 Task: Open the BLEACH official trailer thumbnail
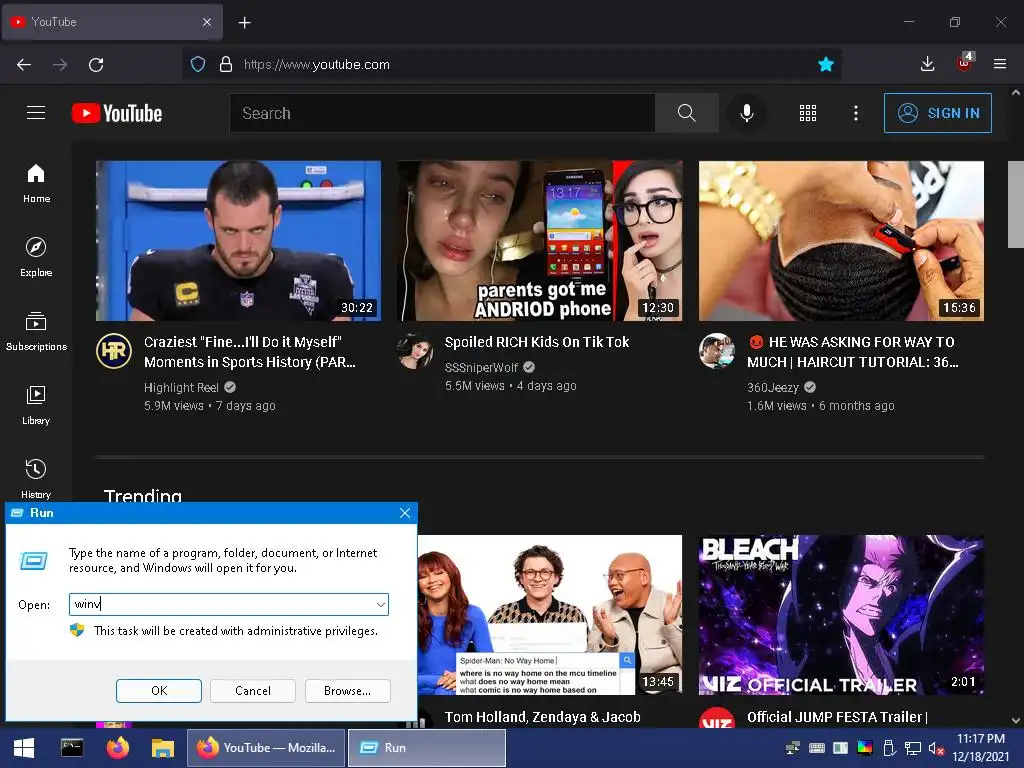point(841,615)
